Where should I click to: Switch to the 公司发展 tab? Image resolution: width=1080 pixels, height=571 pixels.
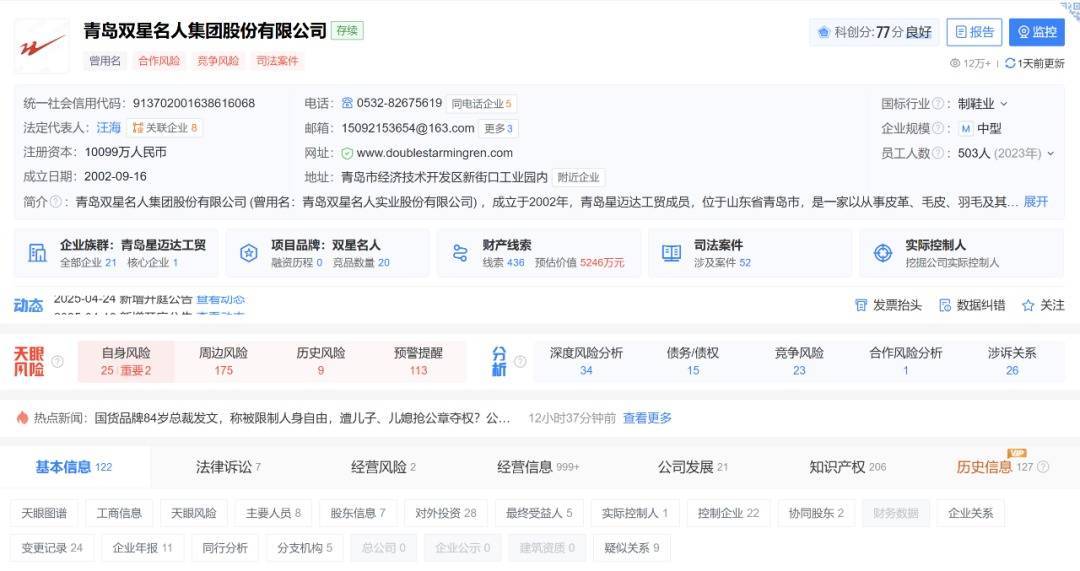point(692,467)
